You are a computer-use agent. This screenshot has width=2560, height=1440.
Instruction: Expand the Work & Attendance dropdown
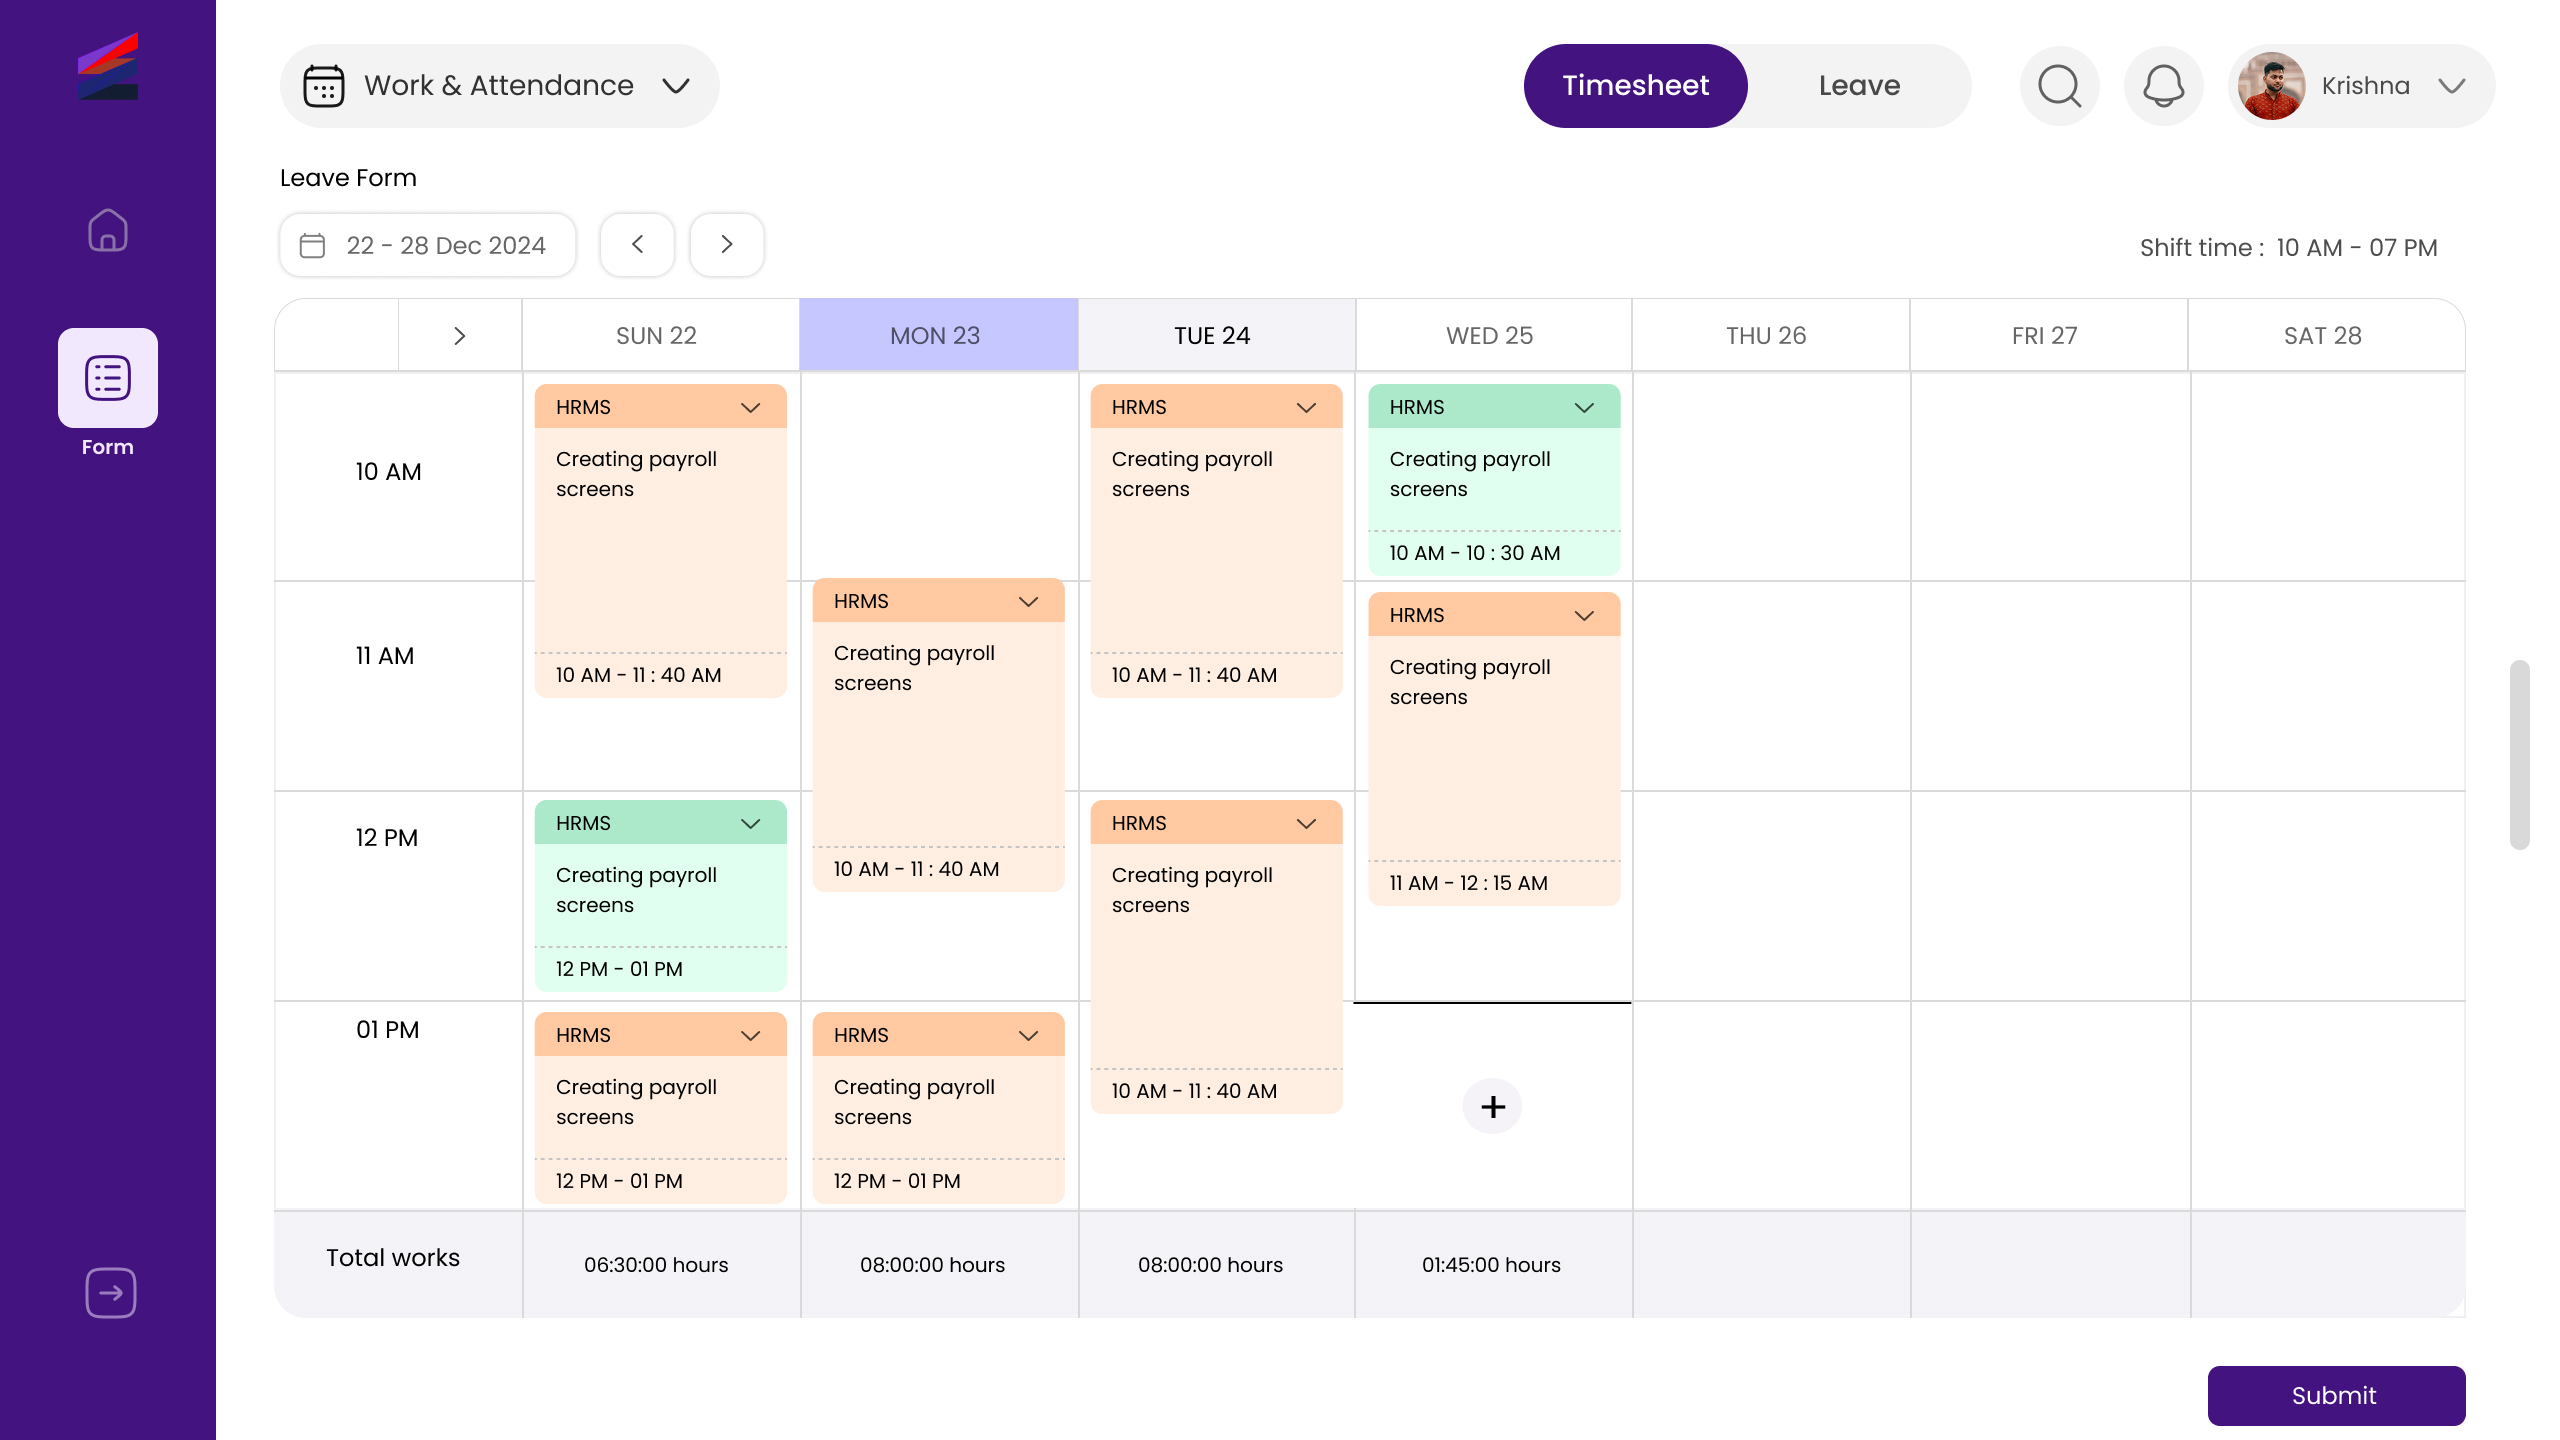[499, 86]
